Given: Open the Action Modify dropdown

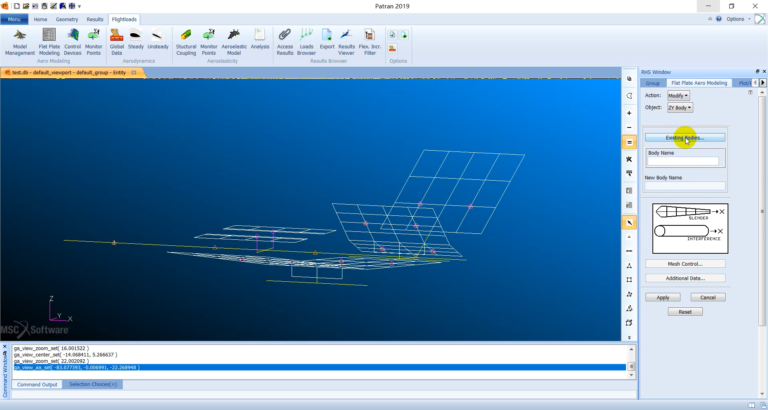Looking at the screenshot, I should 678,96.
